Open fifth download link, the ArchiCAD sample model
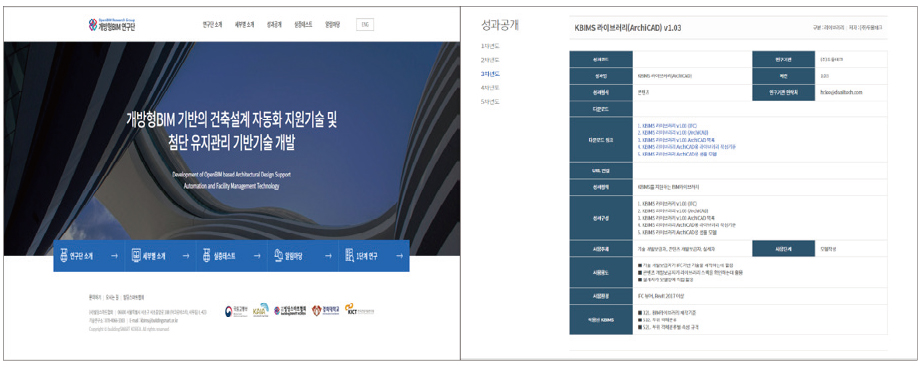 tap(677, 154)
